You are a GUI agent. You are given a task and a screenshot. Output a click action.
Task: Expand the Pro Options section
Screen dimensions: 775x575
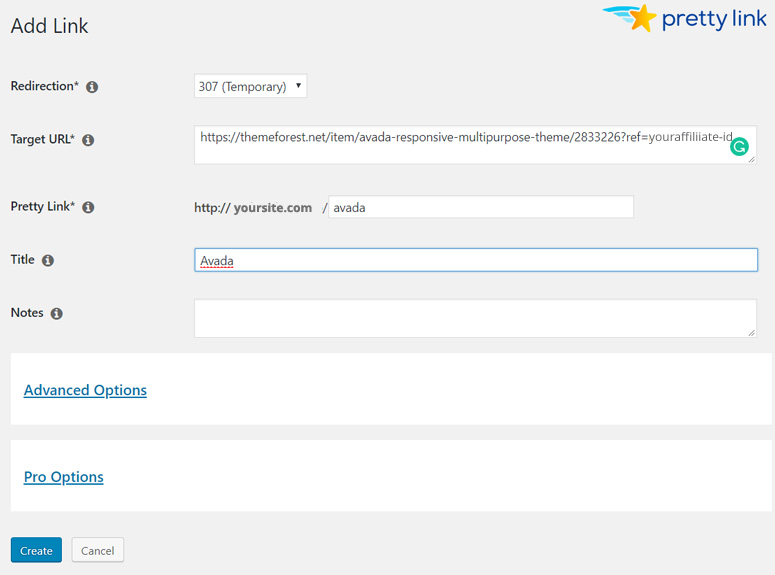64,477
